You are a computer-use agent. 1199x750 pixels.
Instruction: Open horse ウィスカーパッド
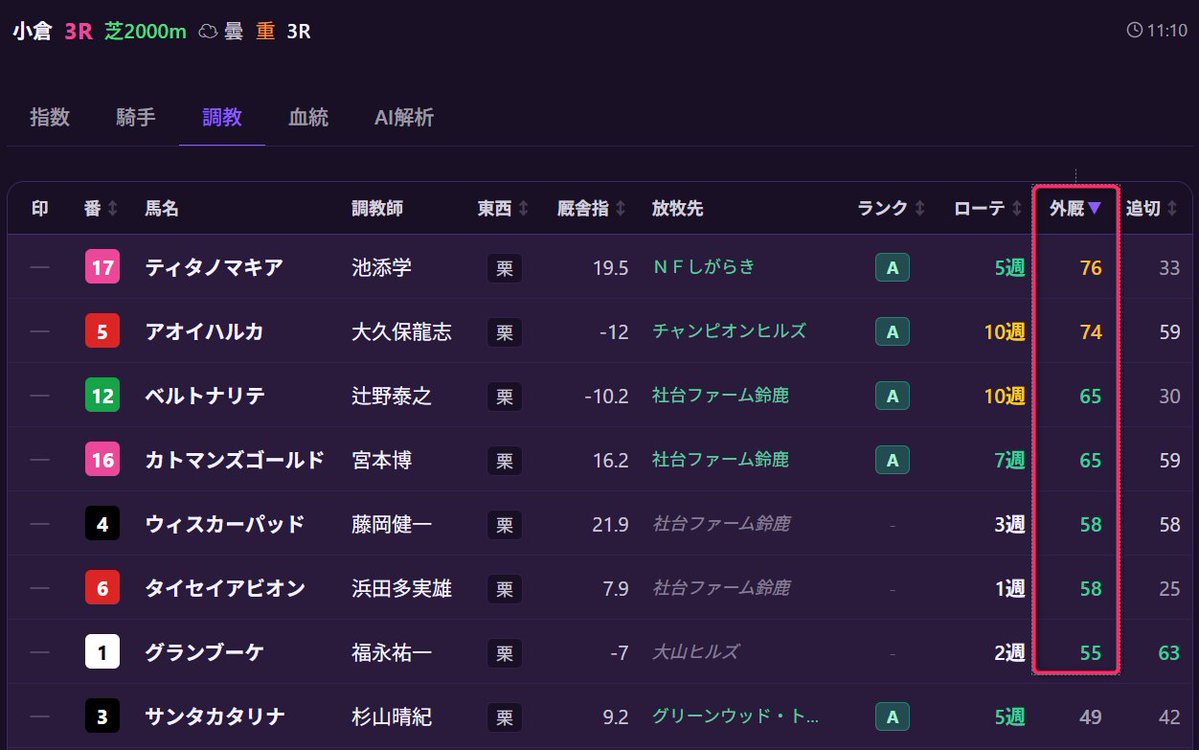tap(225, 524)
